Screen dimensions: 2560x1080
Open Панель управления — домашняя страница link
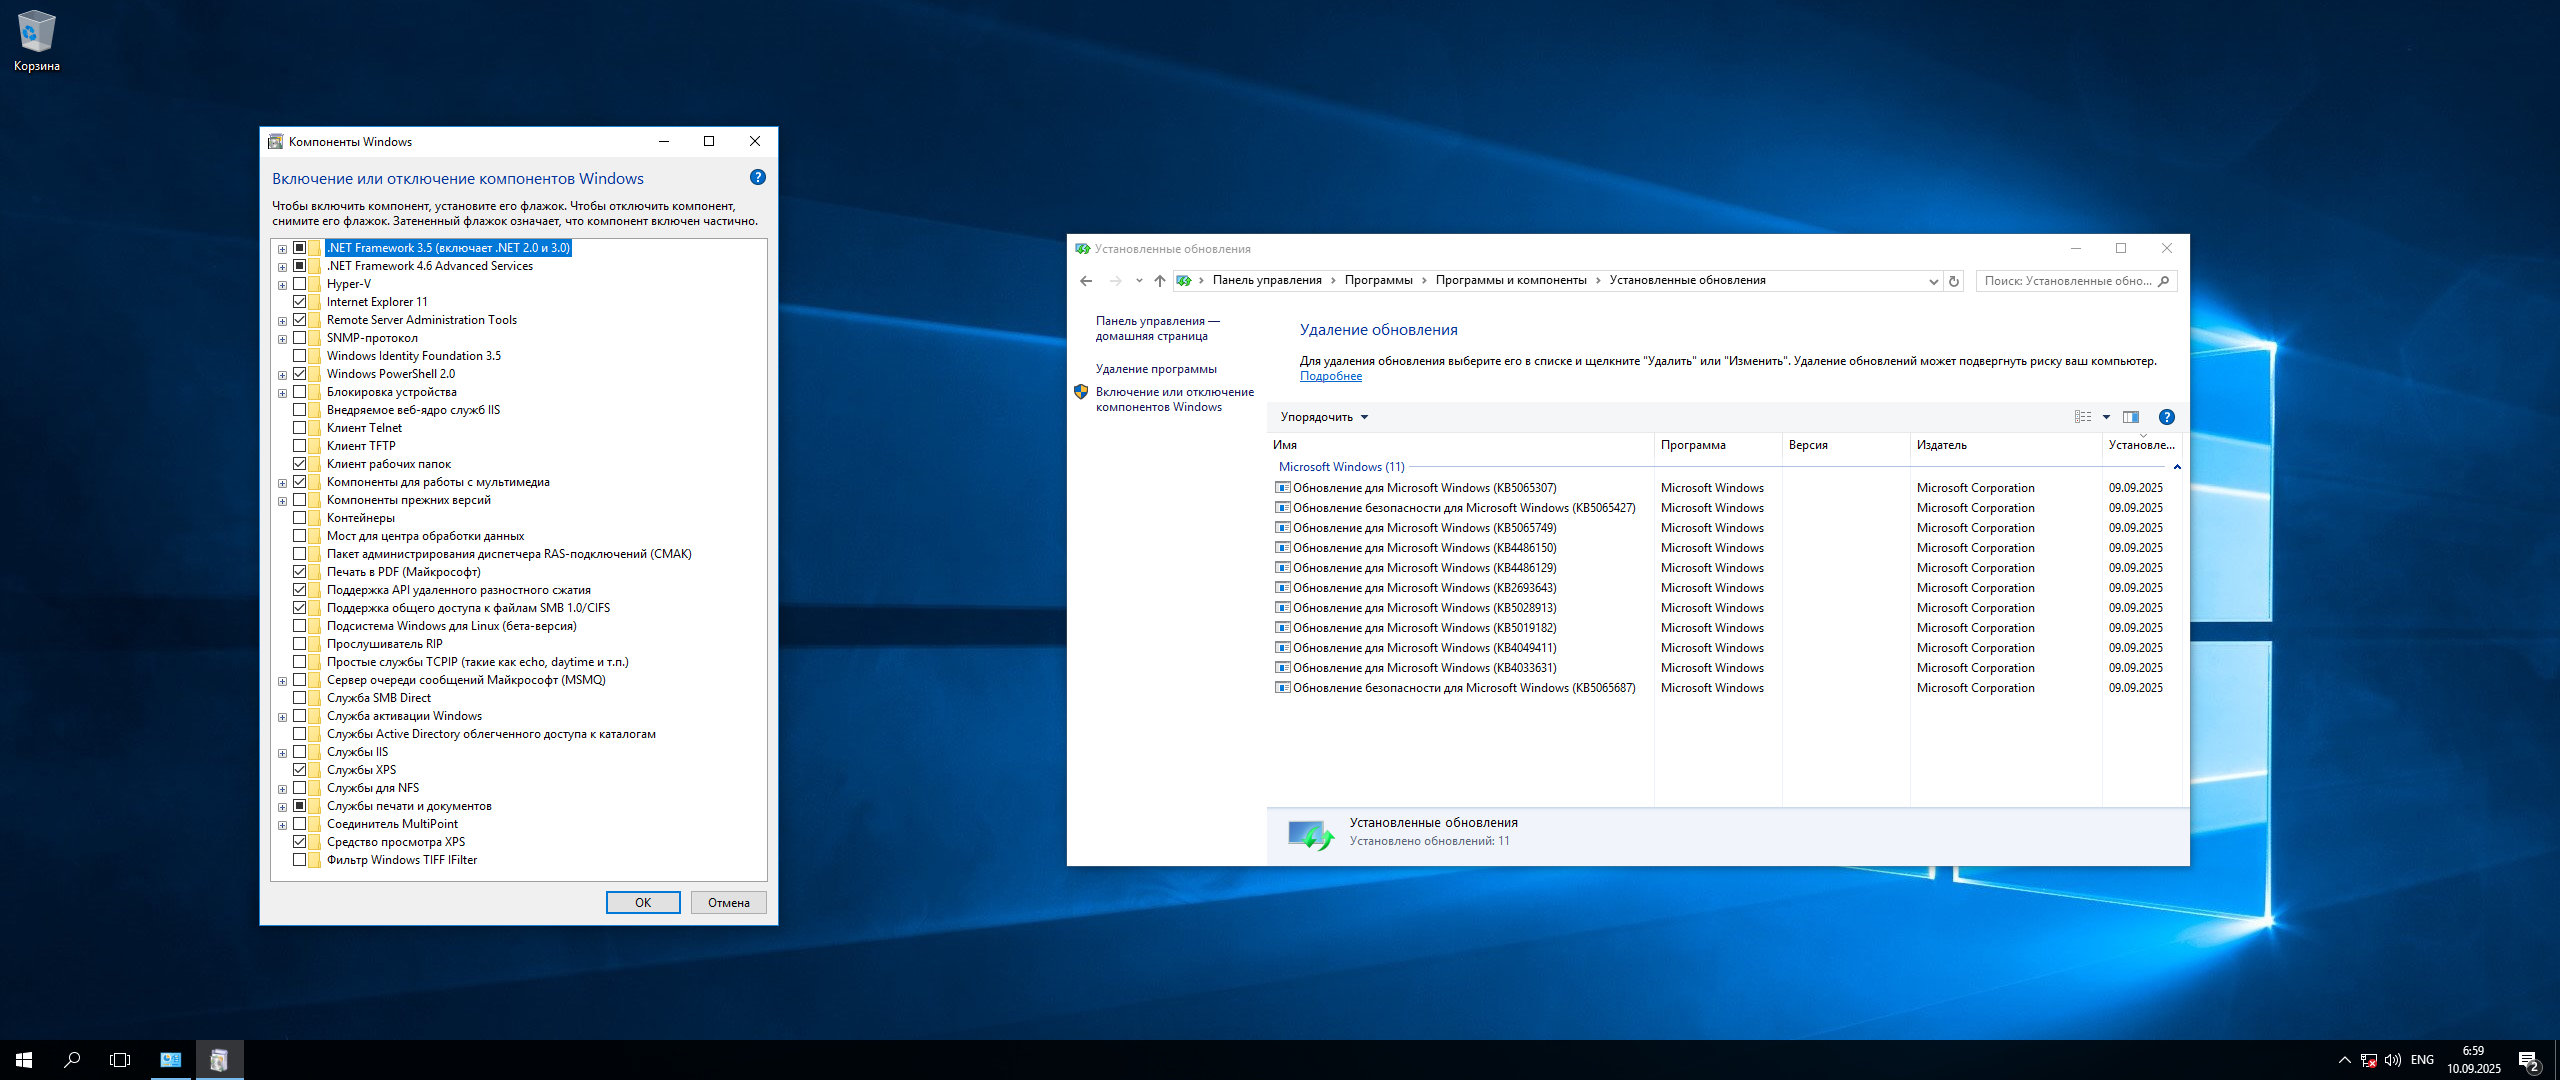[1157, 328]
